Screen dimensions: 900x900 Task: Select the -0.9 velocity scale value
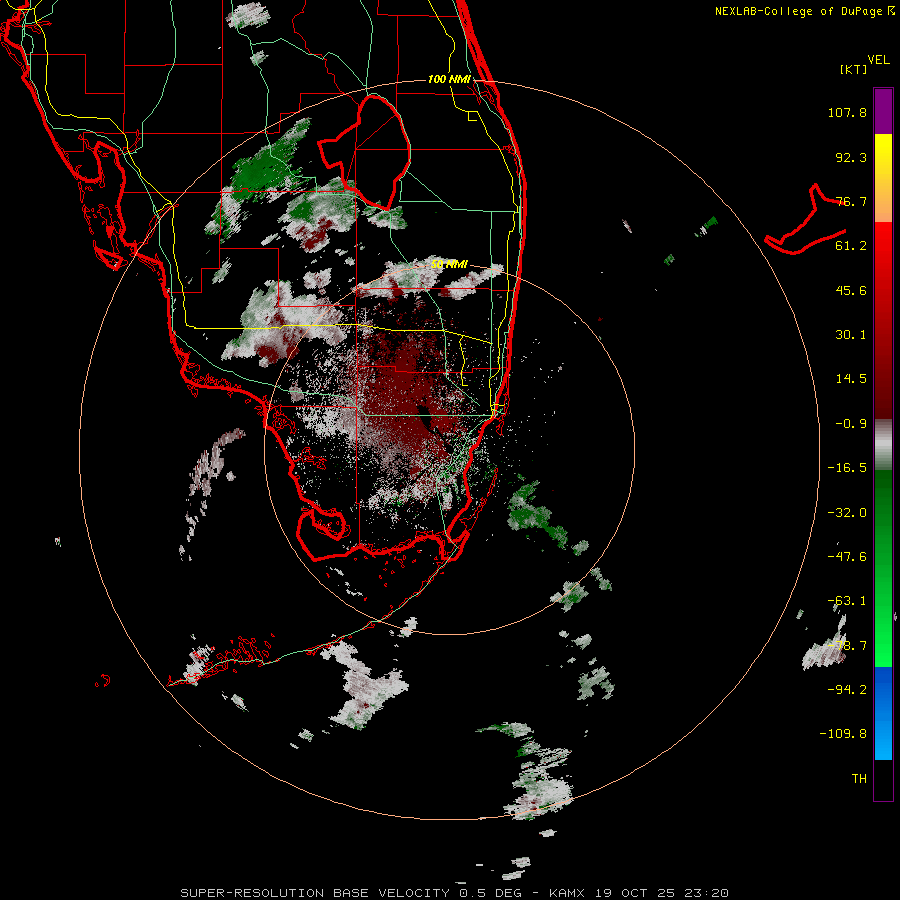[851, 424]
